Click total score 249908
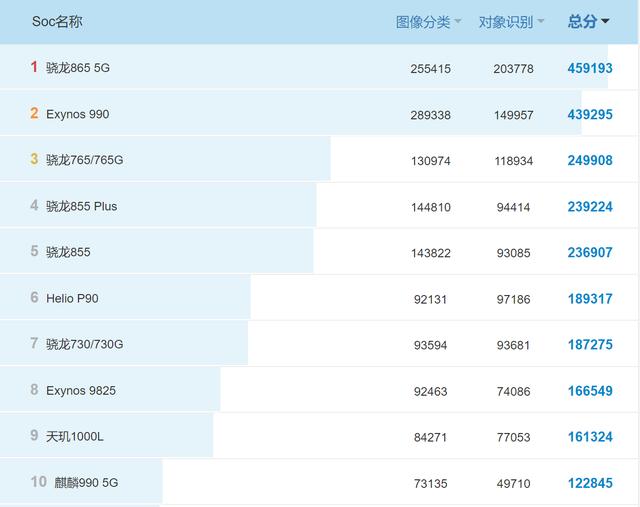Screen dimensions: 640x507 590,160
